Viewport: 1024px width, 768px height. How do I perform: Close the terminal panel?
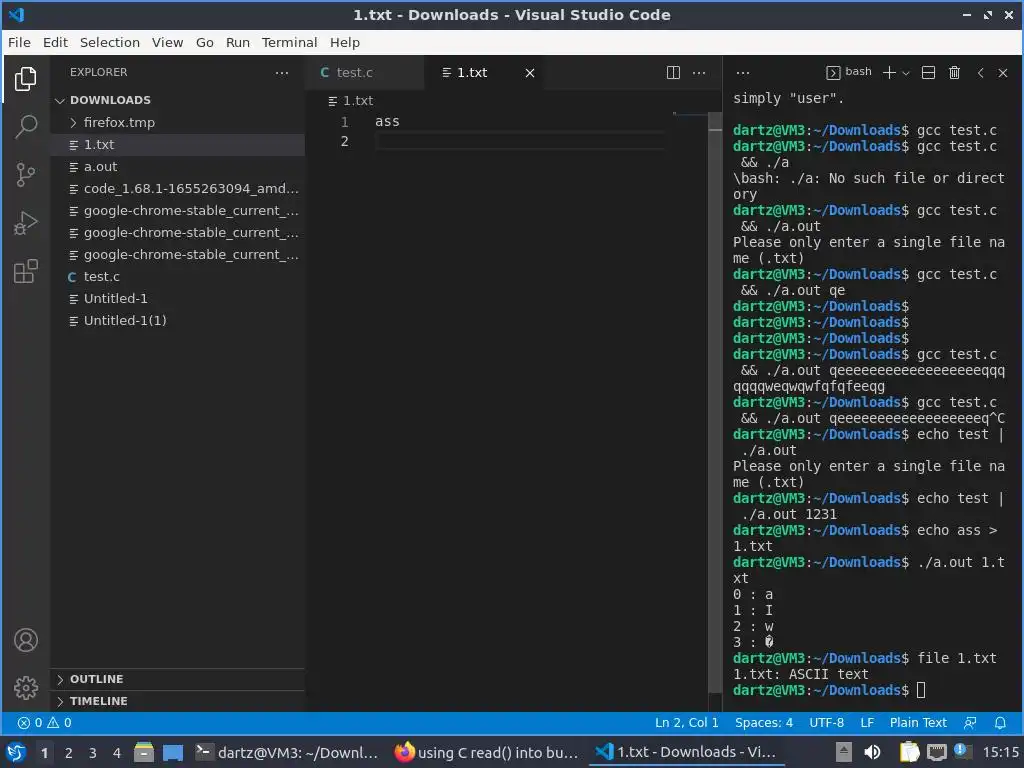1003,72
